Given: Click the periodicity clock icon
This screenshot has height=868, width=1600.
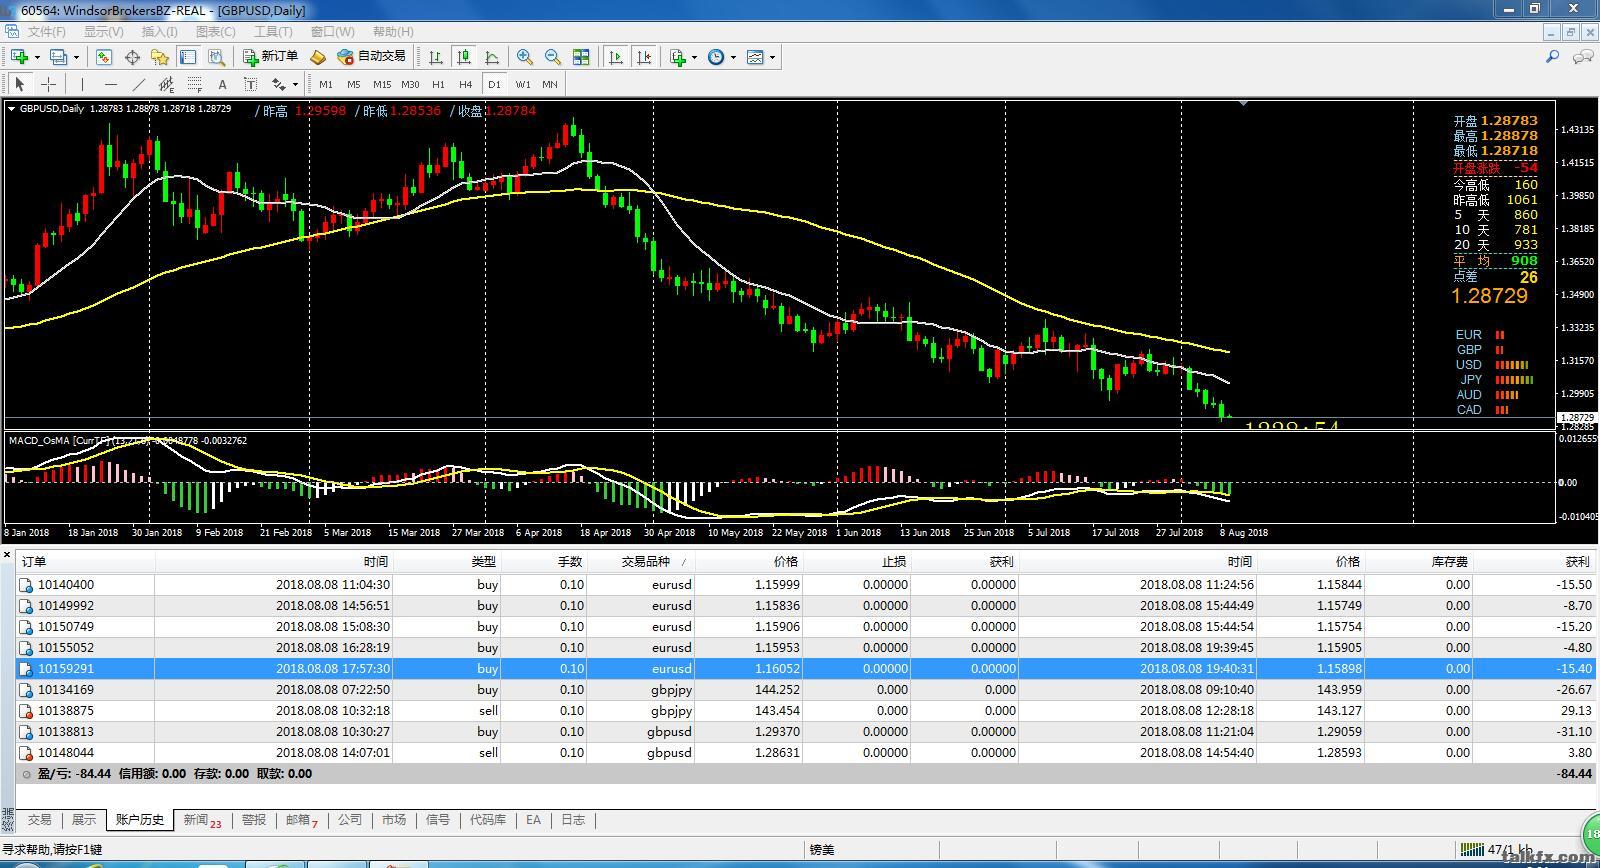Looking at the screenshot, I should coord(716,57).
